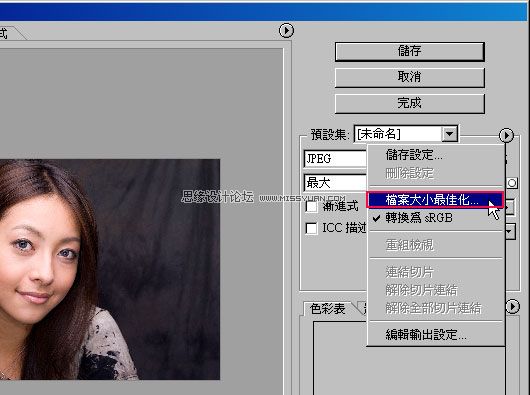Open the 最大 quality preset dropdown
Image resolution: width=530 pixels, height=395 pixels.
tap(335, 183)
